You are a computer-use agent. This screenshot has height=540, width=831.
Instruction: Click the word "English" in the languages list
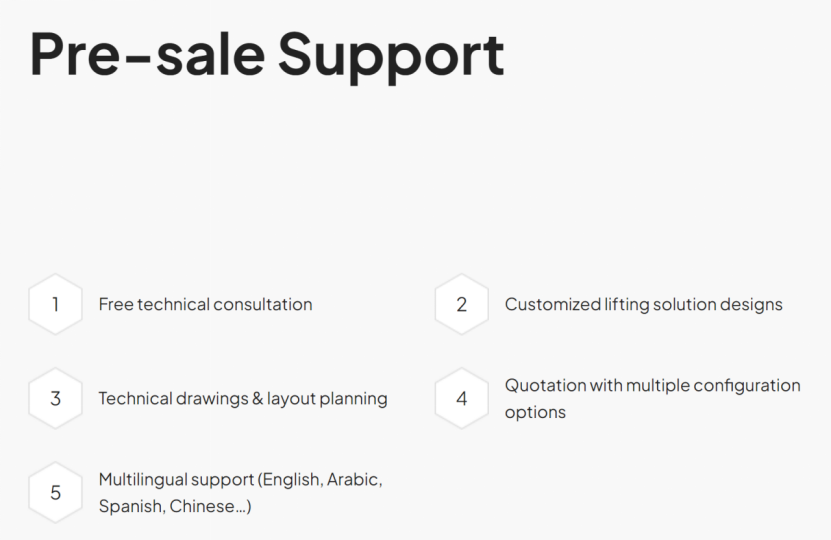pyautogui.click(x=292, y=479)
